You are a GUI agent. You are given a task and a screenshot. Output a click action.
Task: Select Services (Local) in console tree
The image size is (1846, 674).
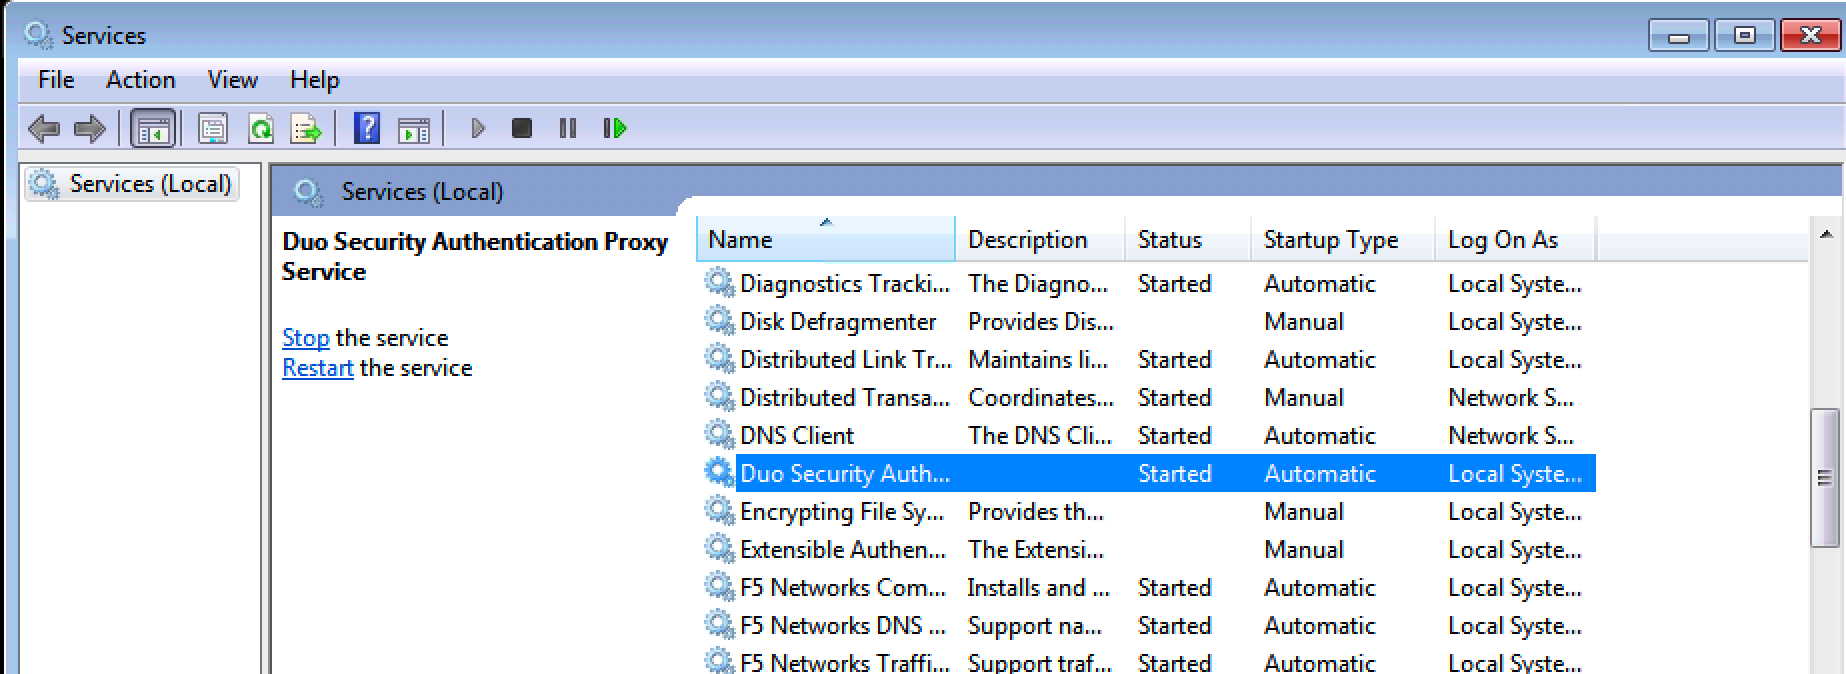(x=132, y=184)
